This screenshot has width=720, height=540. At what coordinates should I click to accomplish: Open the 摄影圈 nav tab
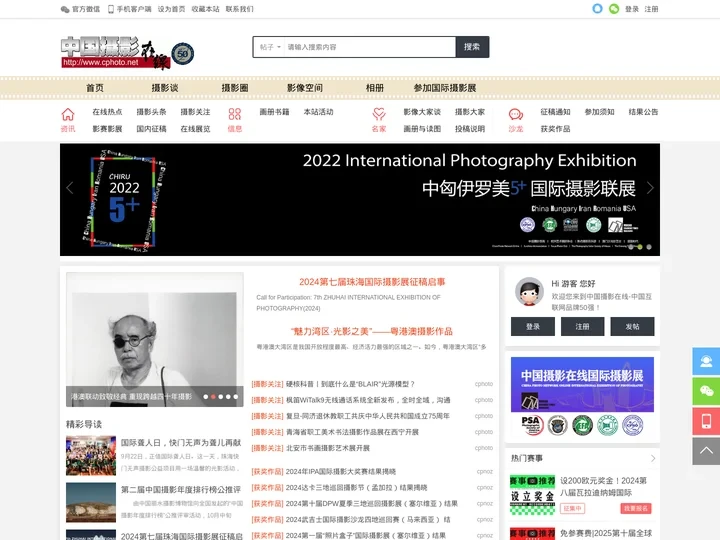235,88
